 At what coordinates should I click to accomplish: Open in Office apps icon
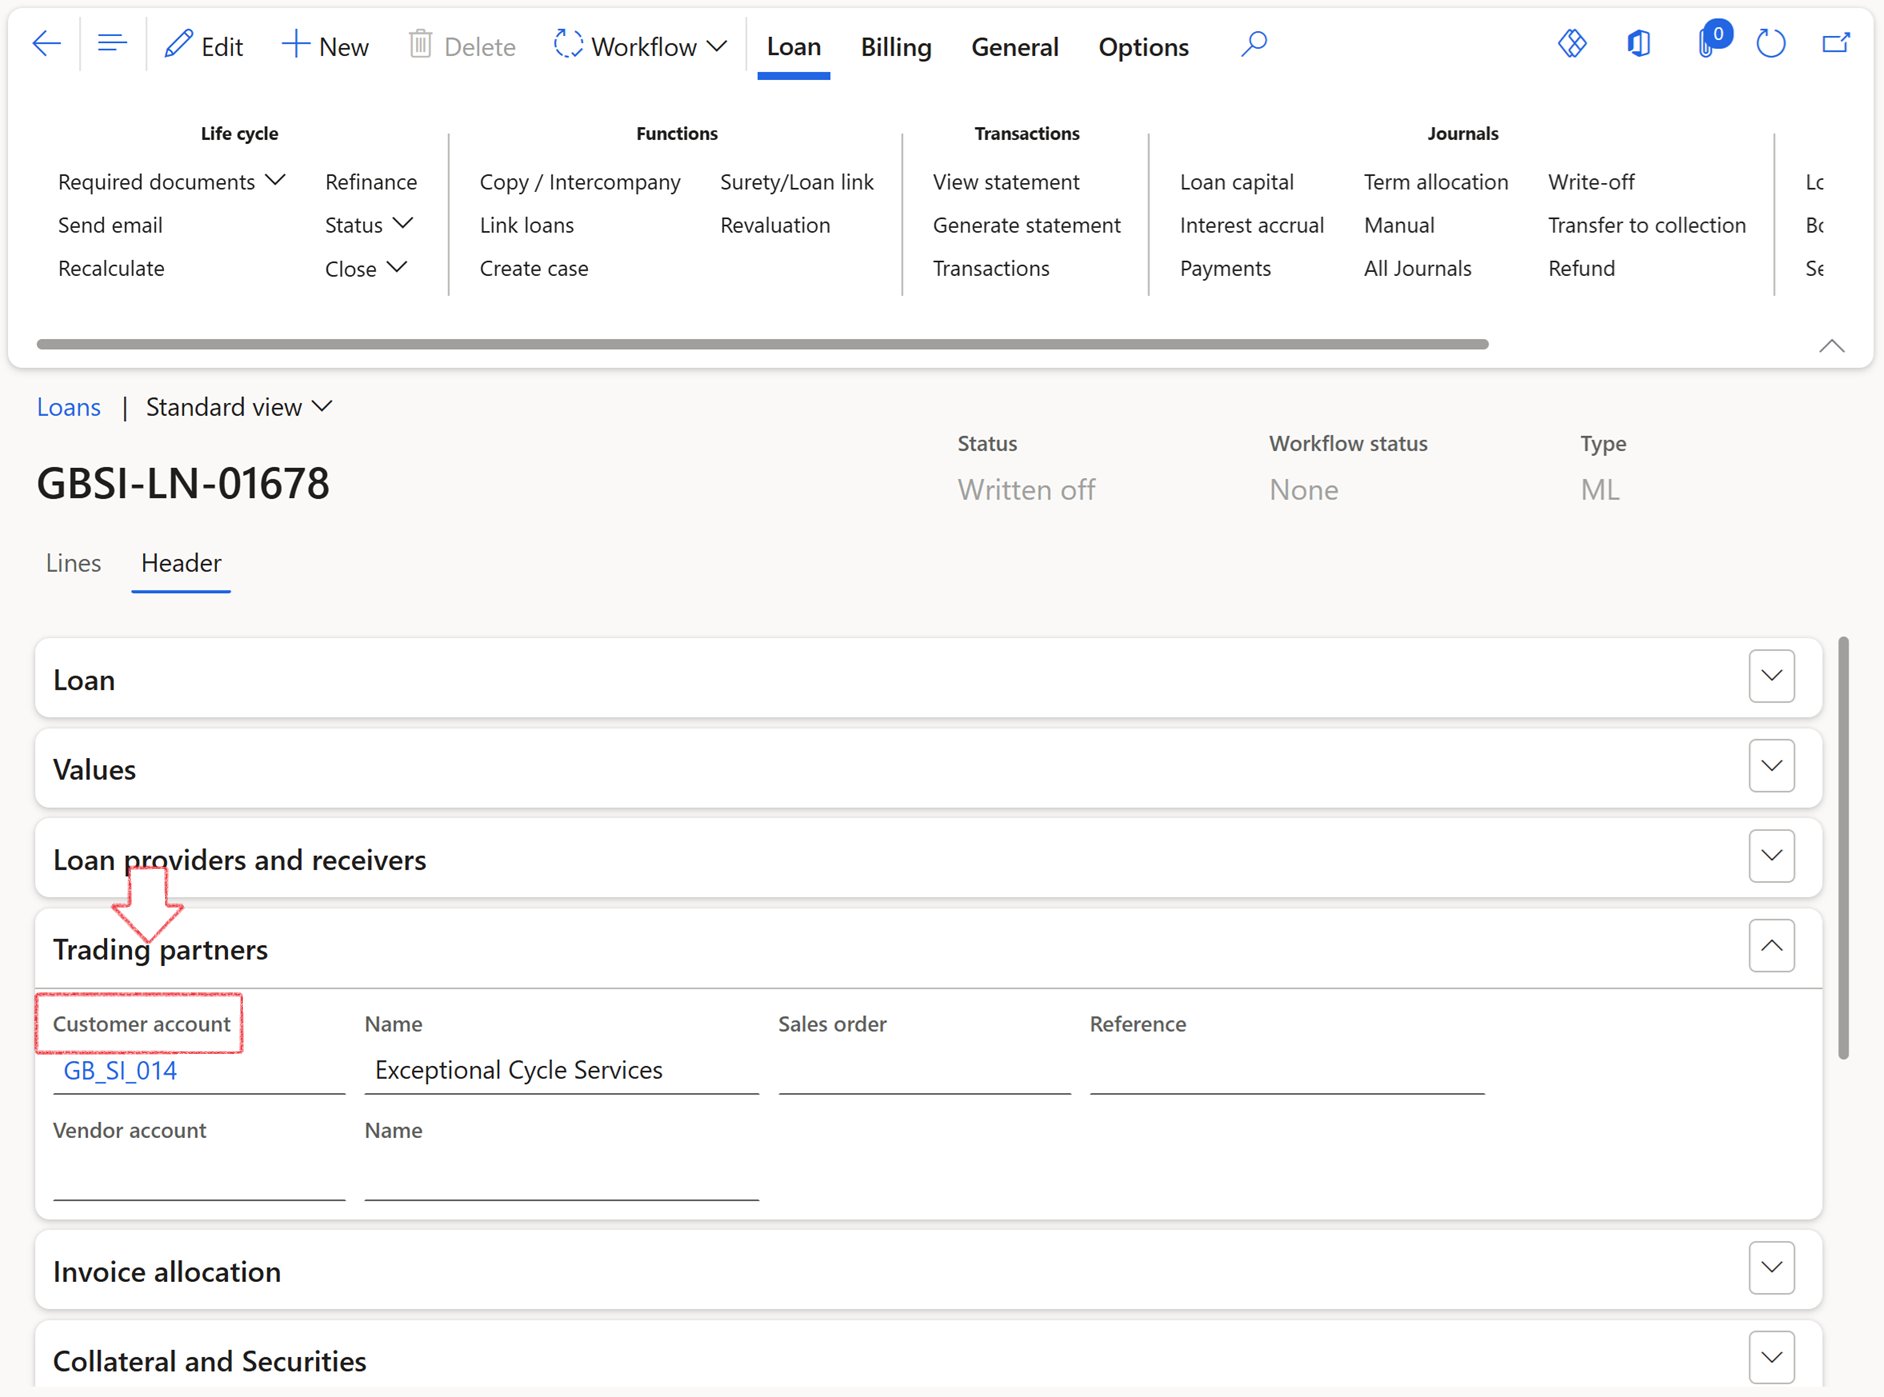pos(1639,45)
